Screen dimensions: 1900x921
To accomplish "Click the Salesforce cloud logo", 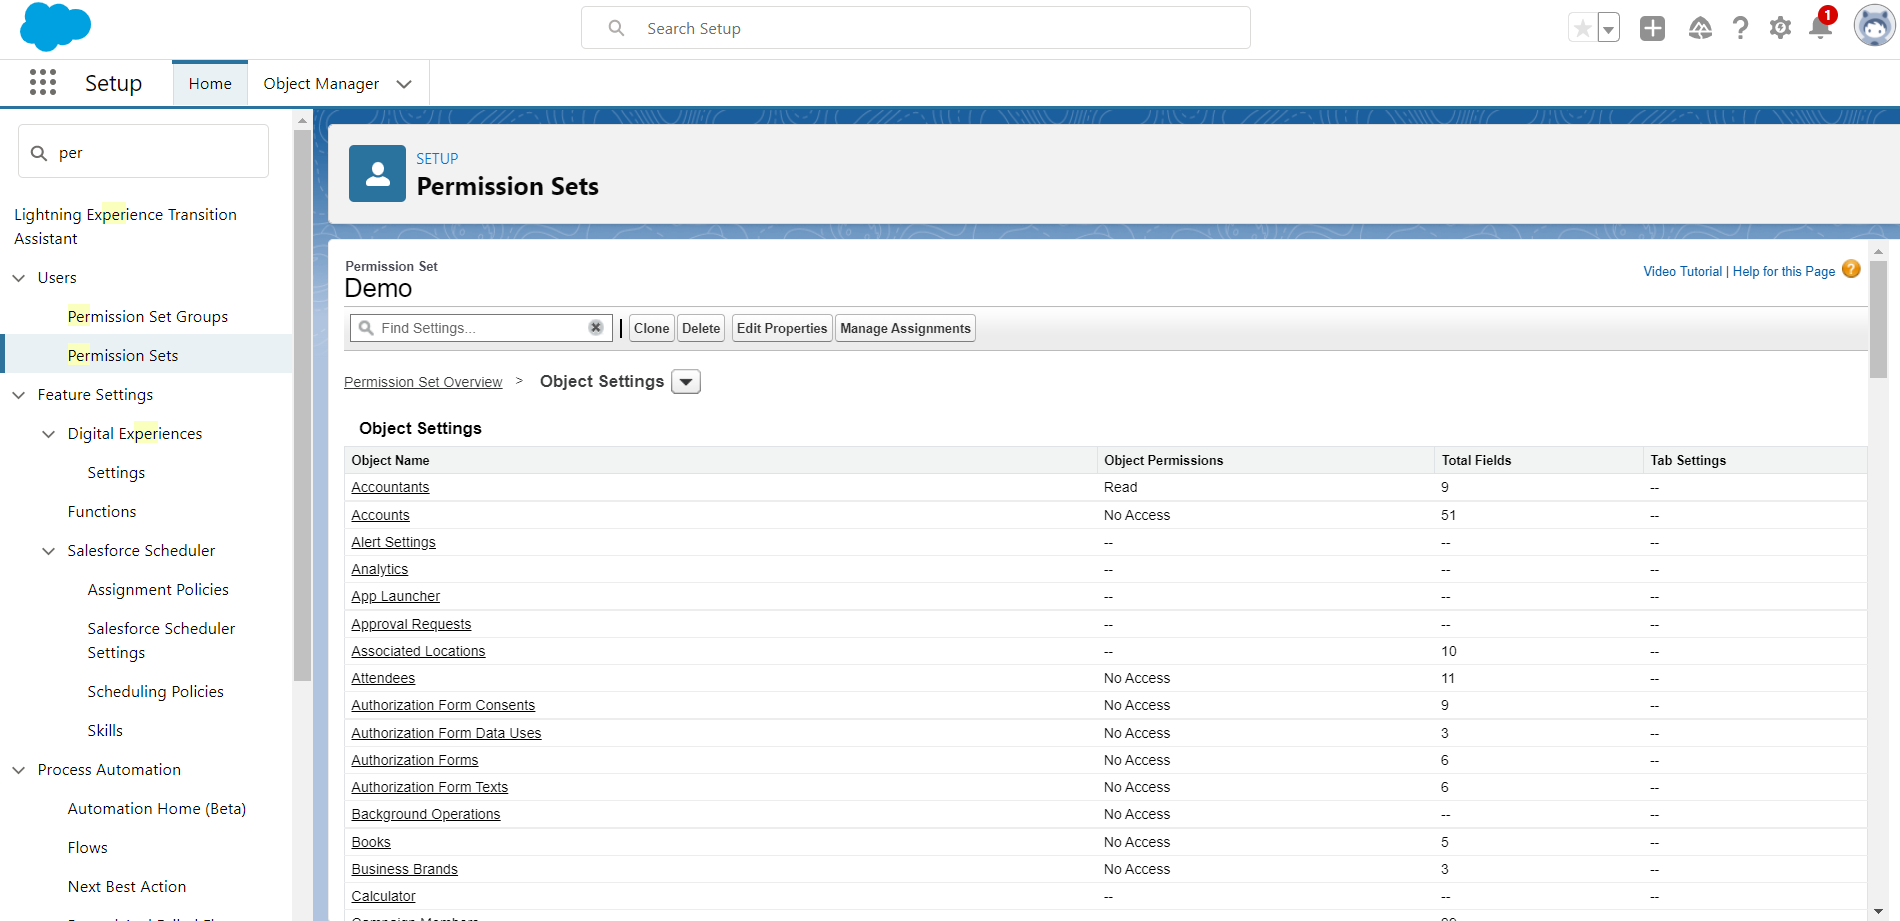I will coord(55,27).
